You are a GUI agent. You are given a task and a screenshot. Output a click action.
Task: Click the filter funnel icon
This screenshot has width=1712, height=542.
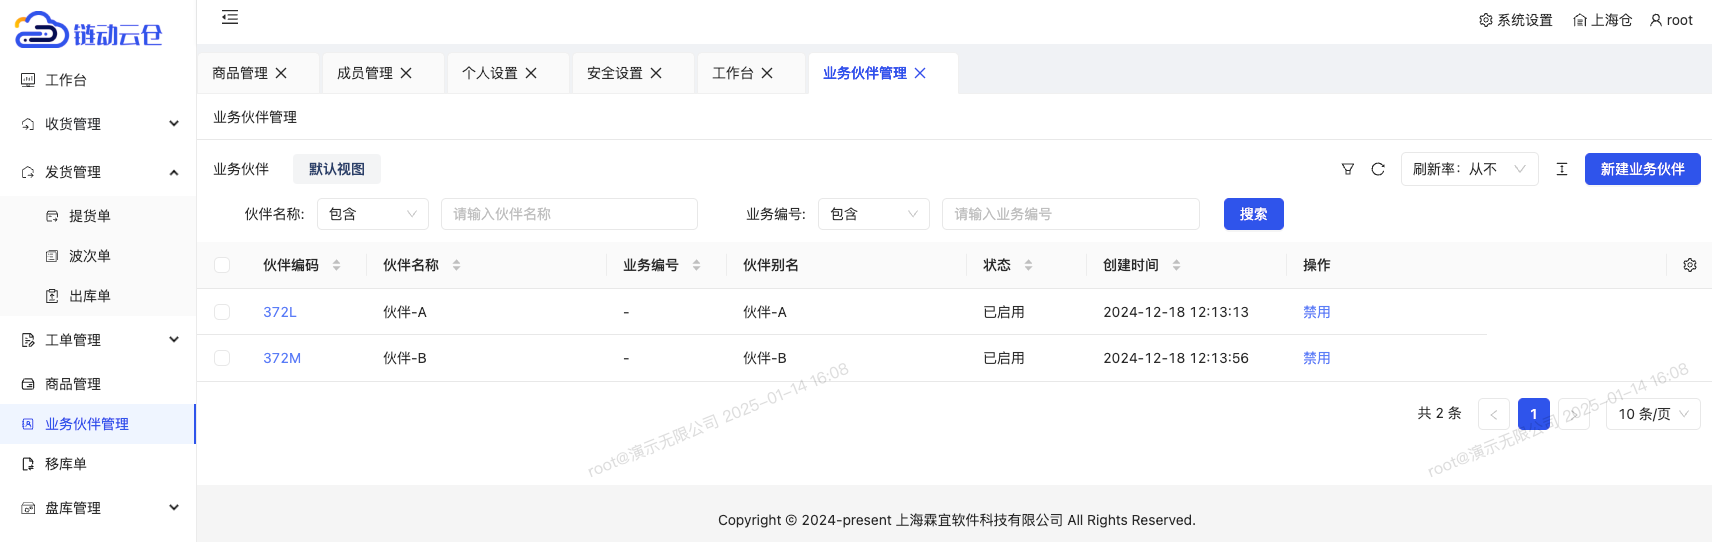(1348, 169)
